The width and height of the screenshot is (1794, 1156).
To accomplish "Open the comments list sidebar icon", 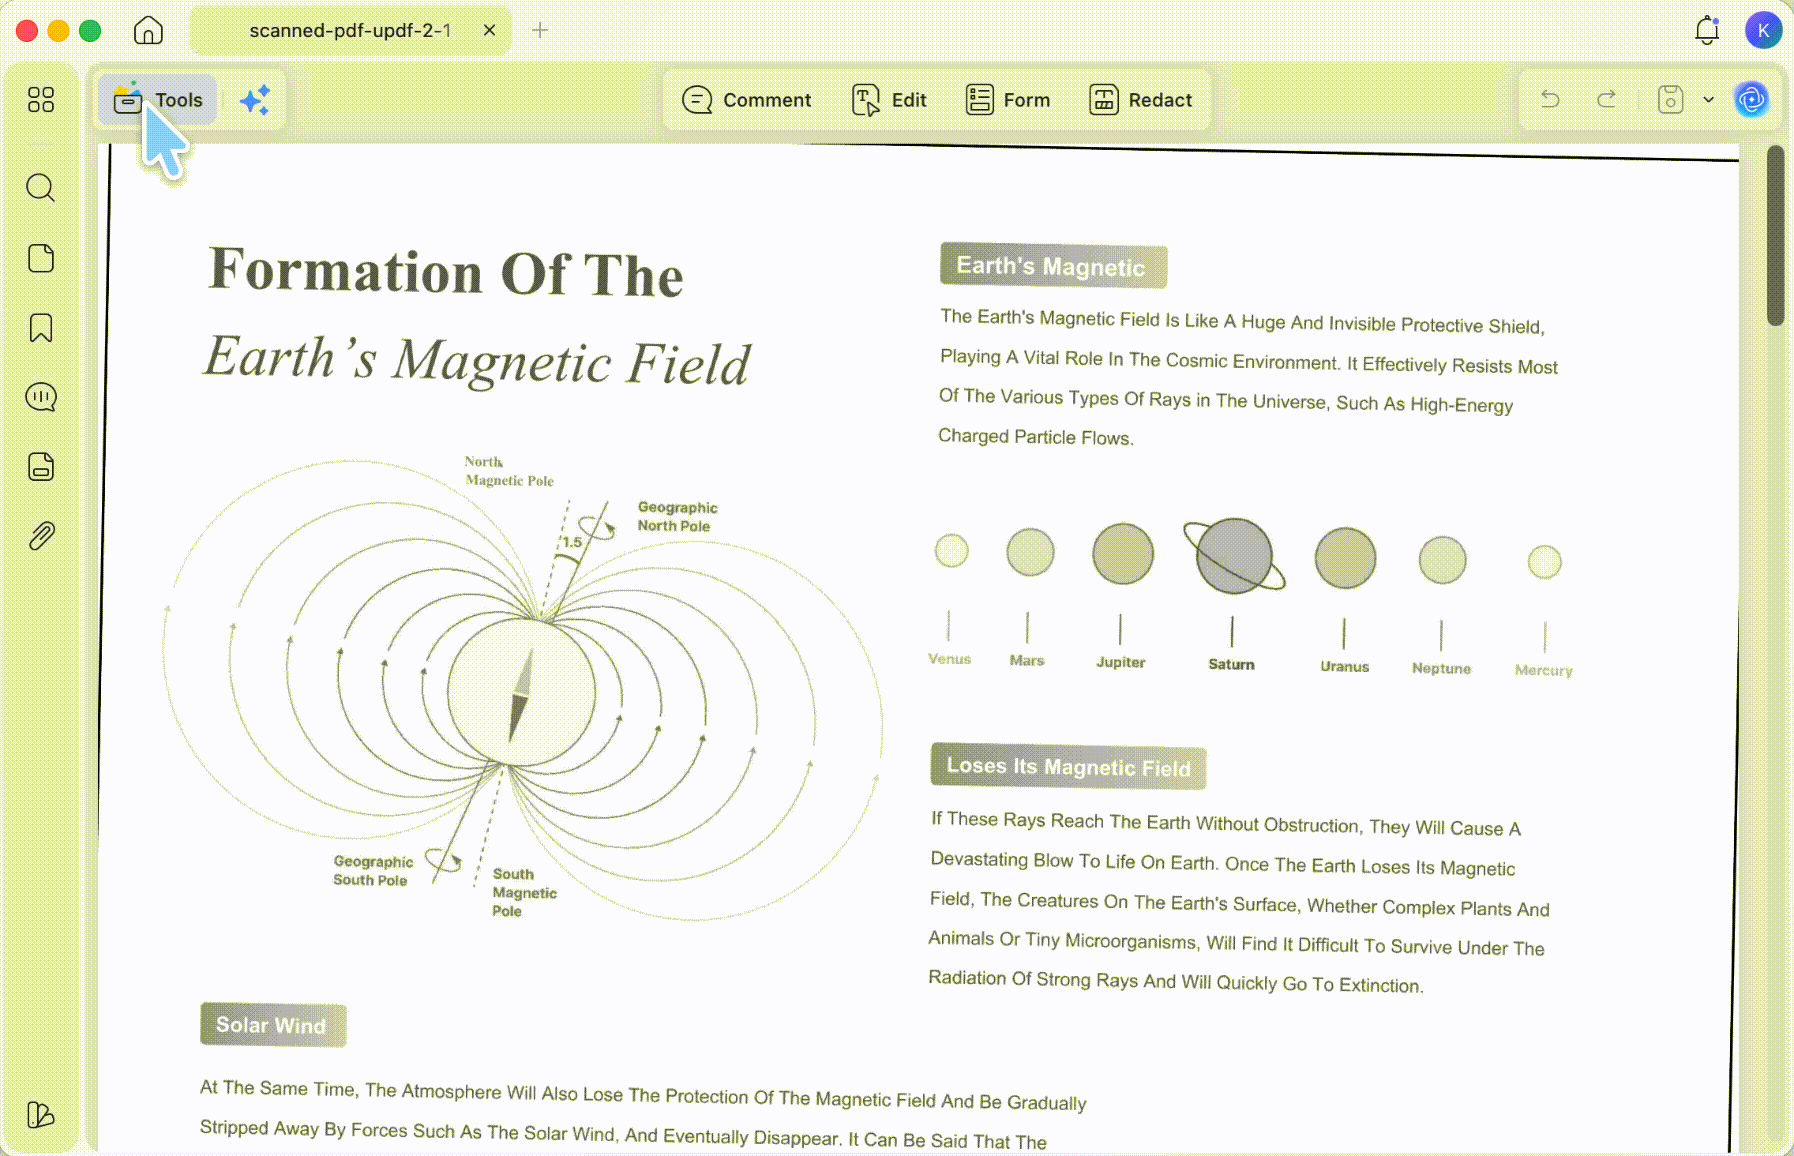I will point(41,397).
